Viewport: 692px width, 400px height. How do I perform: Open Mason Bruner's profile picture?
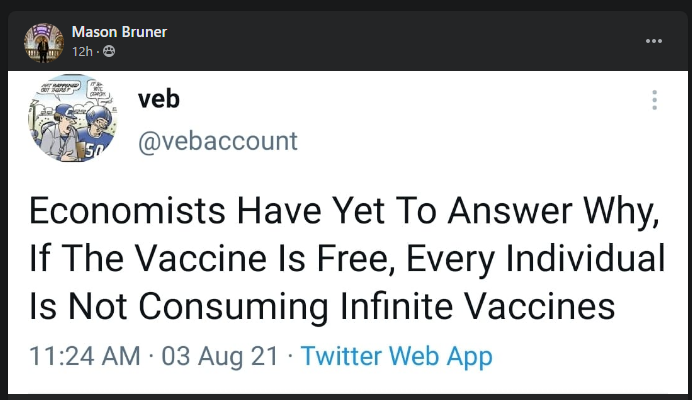[44, 43]
